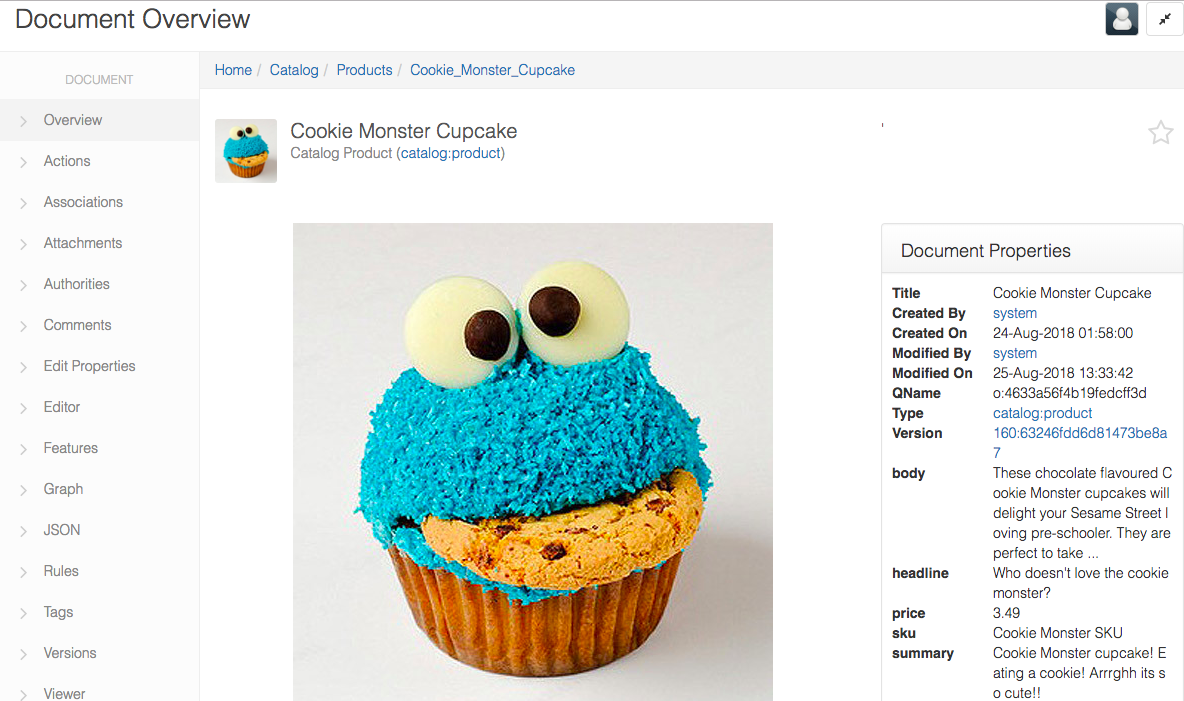Open the user profile avatar icon

(1121, 20)
